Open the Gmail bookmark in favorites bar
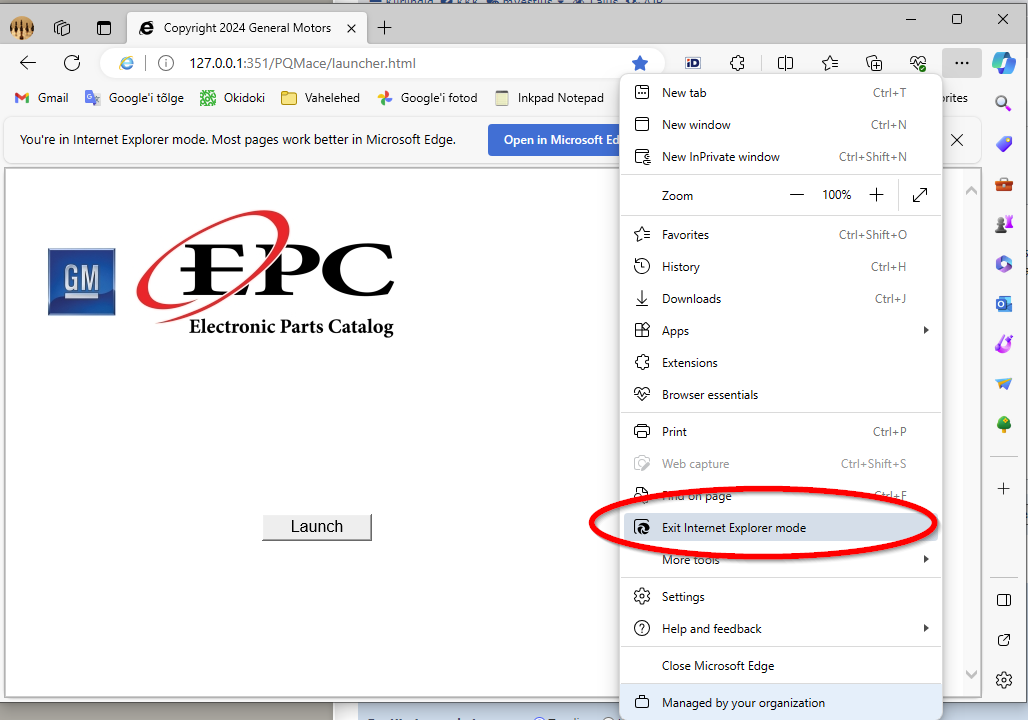The height and width of the screenshot is (720, 1028). pos(42,98)
